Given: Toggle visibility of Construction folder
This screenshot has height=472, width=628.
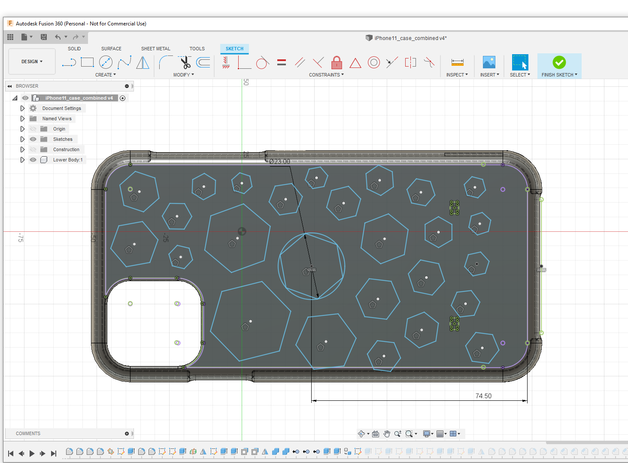Looking at the screenshot, I should click(x=33, y=149).
